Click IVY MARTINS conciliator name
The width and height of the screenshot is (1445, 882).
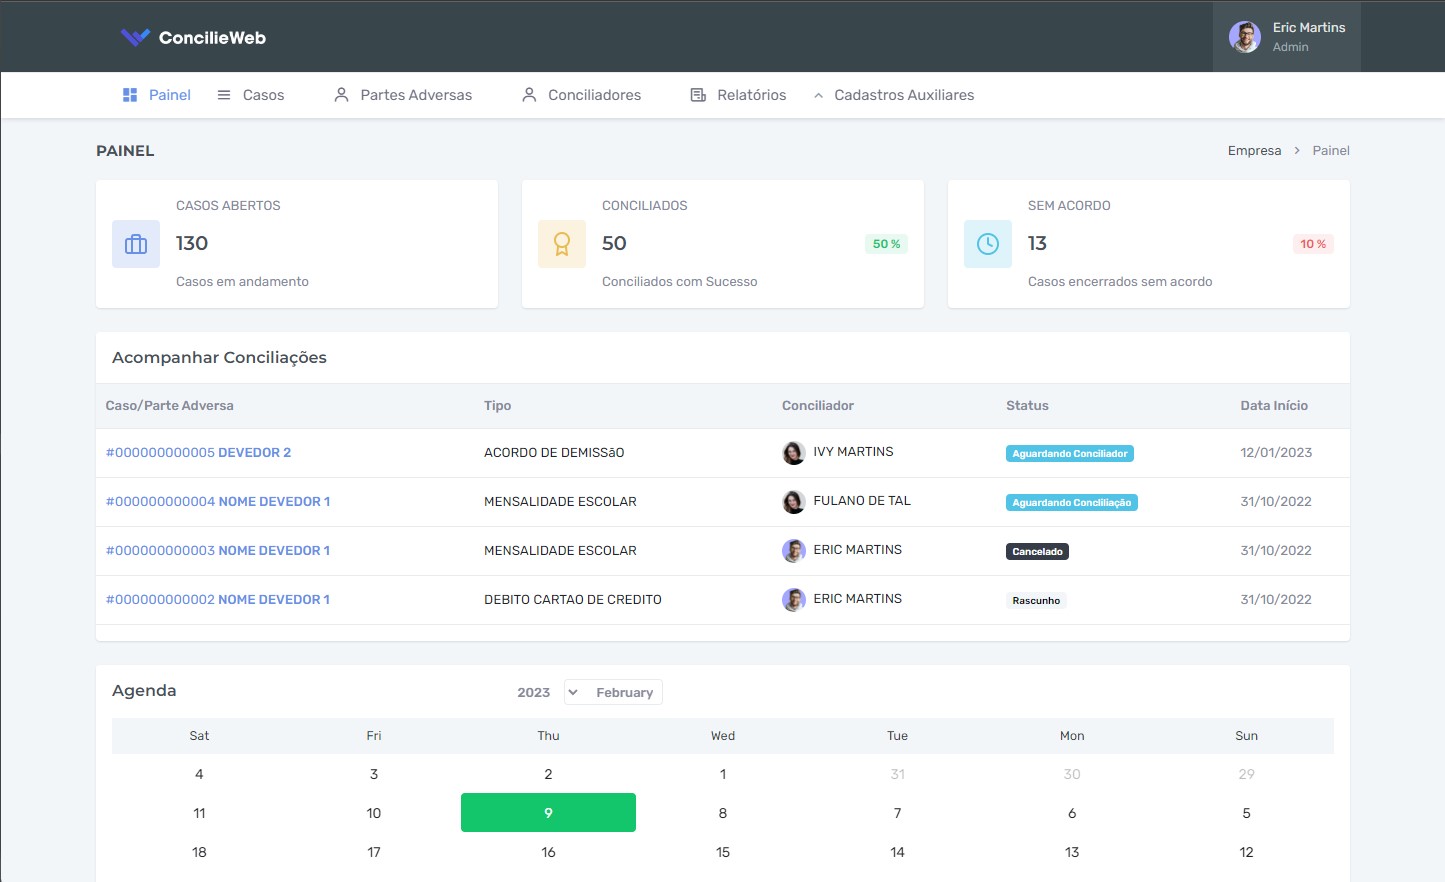pyautogui.click(x=853, y=452)
